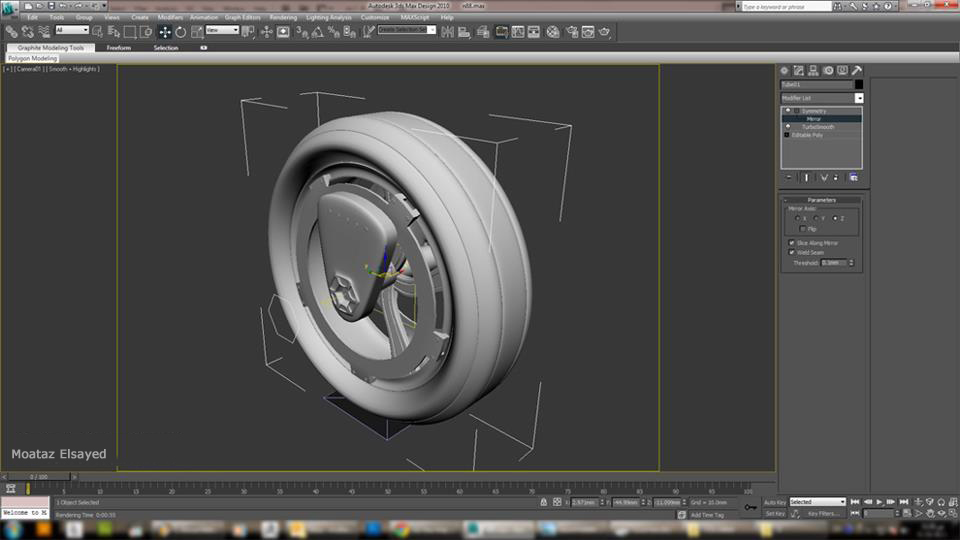Screen dimensions: 960x540
Task: Select Z mirror axis radio button
Action: coord(835,219)
